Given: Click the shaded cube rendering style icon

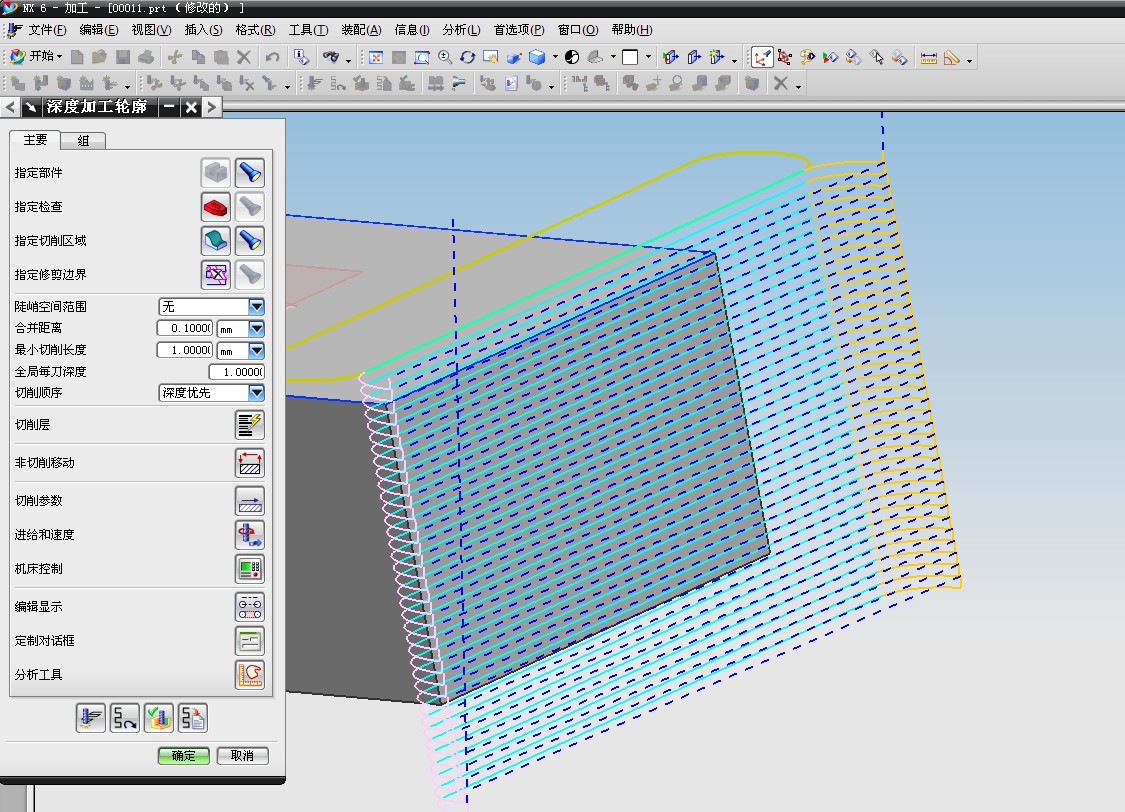Looking at the screenshot, I should tap(537, 57).
